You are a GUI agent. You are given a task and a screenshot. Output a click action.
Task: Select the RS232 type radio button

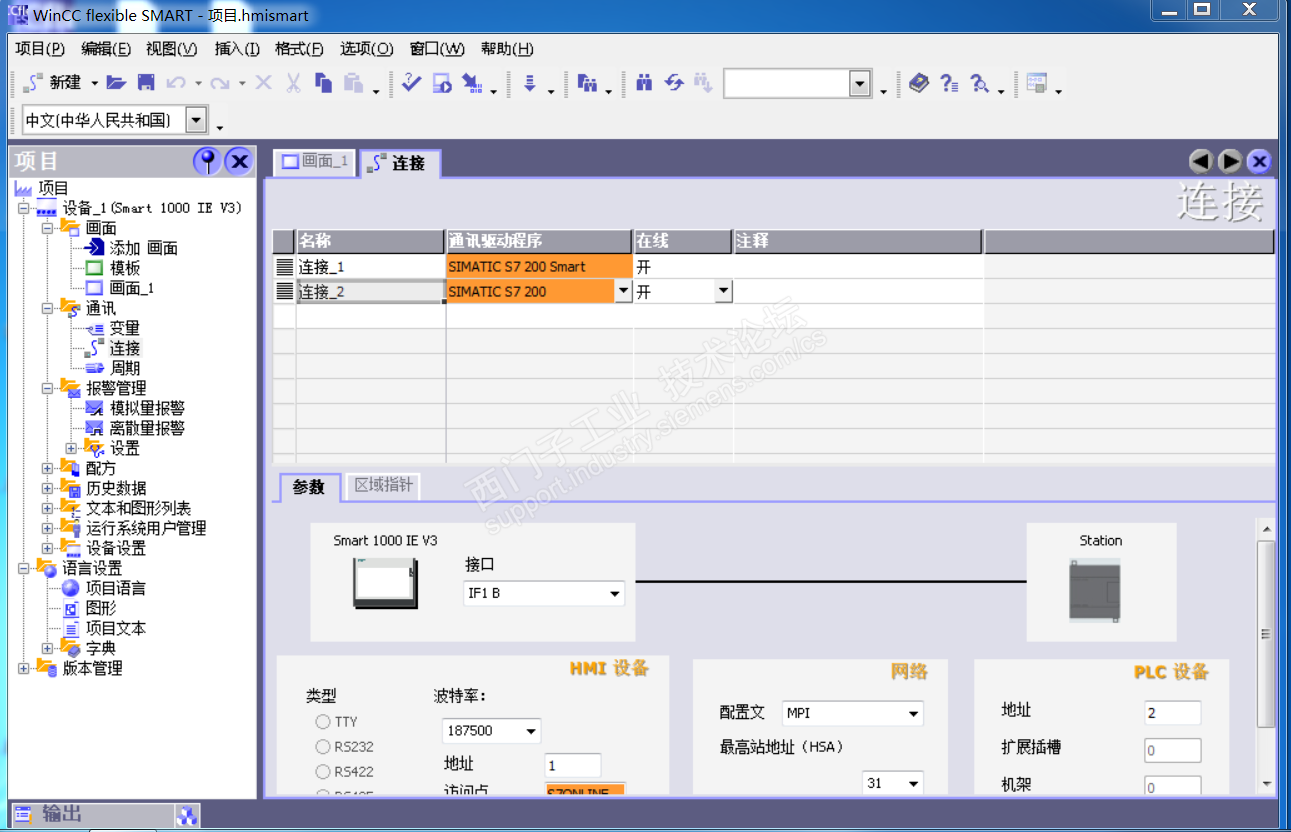pos(323,746)
